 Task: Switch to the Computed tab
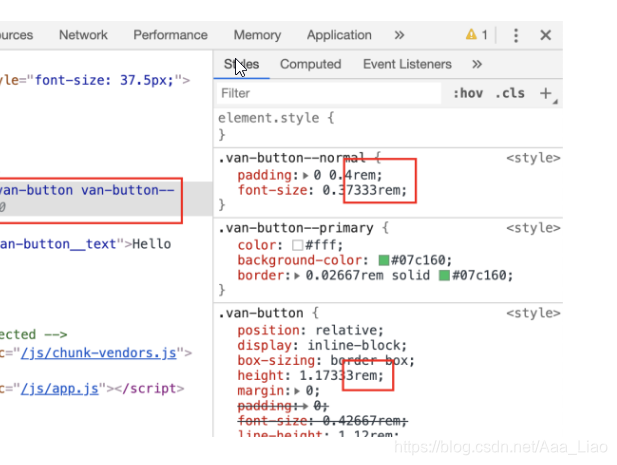pyautogui.click(x=310, y=64)
